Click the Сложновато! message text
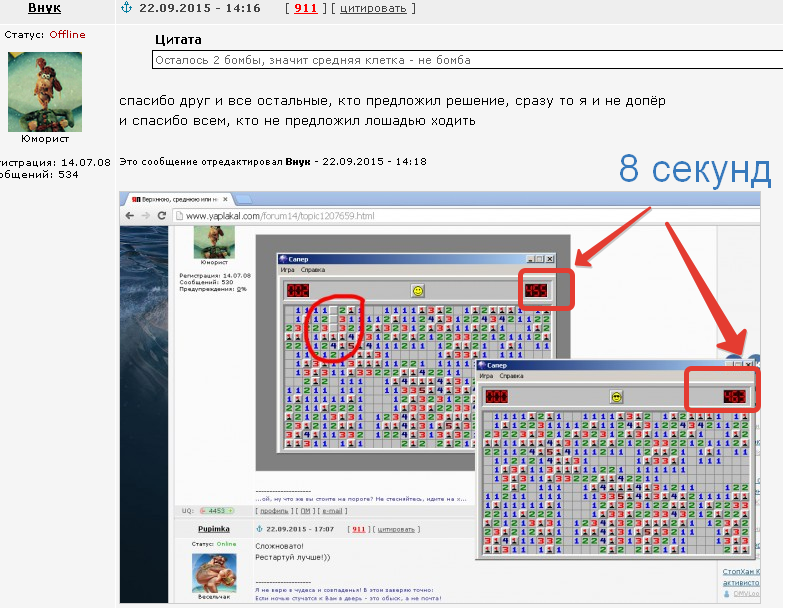The width and height of the screenshot is (792, 608). point(279,546)
